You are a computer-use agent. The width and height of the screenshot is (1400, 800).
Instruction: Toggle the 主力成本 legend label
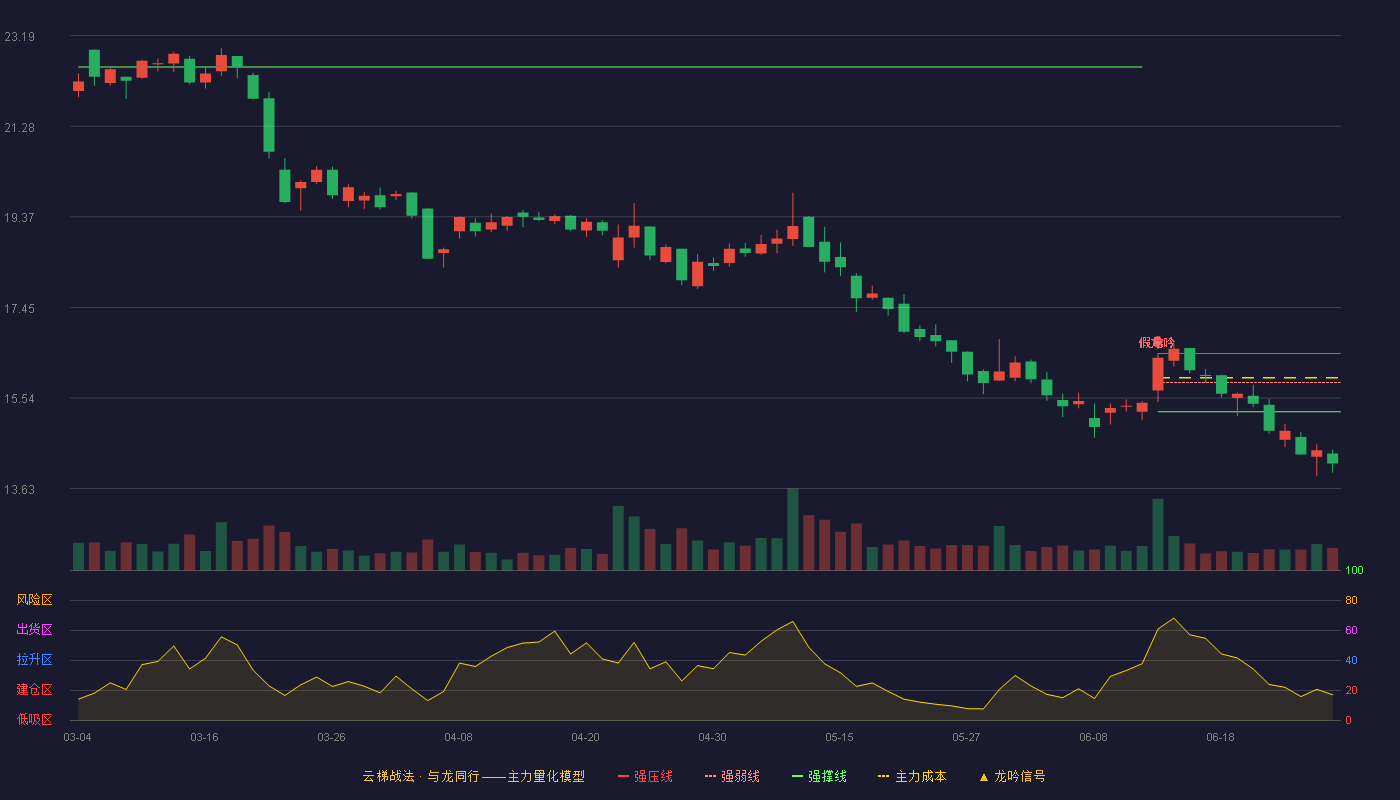pos(920,776)
